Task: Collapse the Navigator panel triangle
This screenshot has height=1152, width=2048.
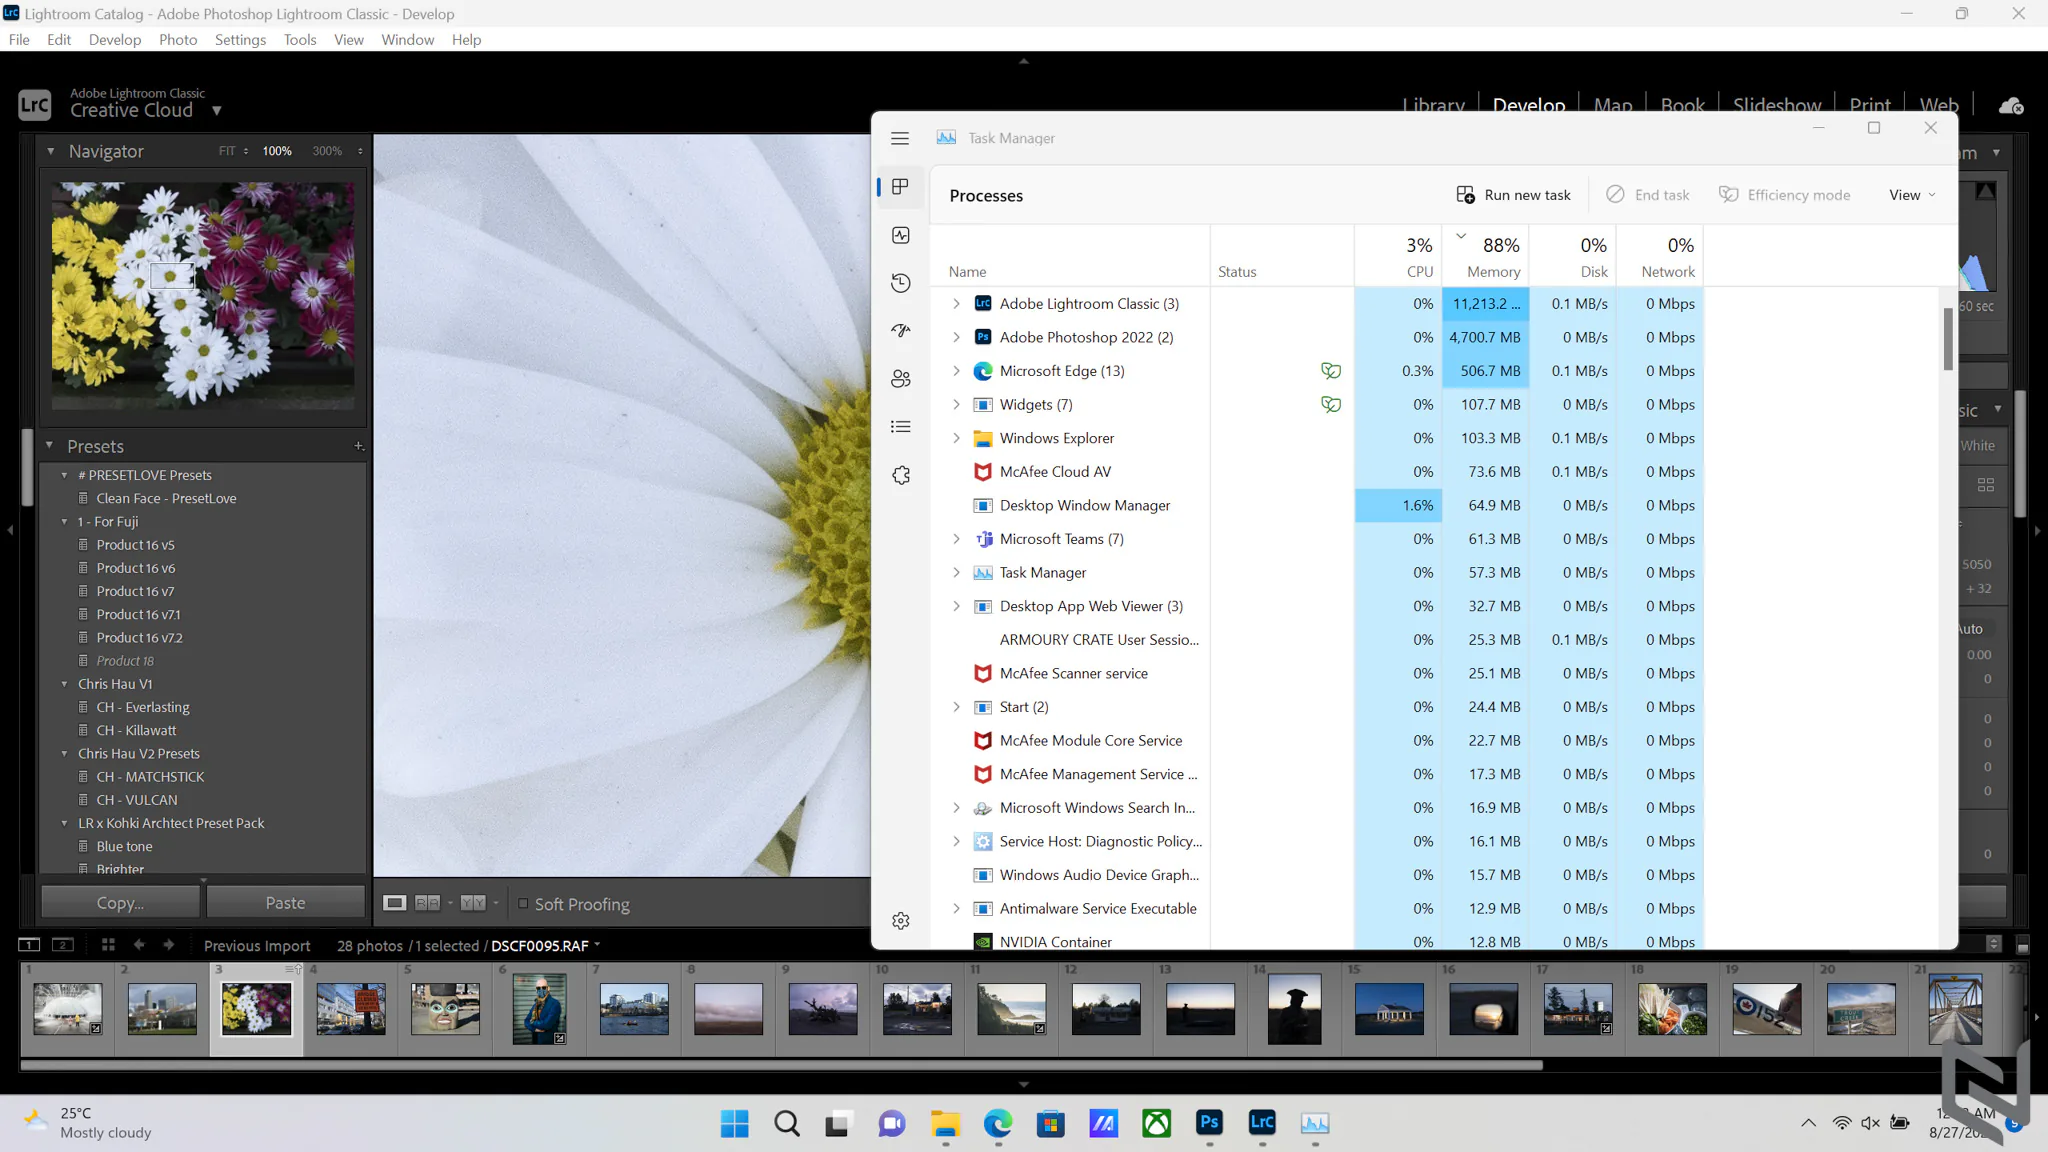Action: (51, 151)
